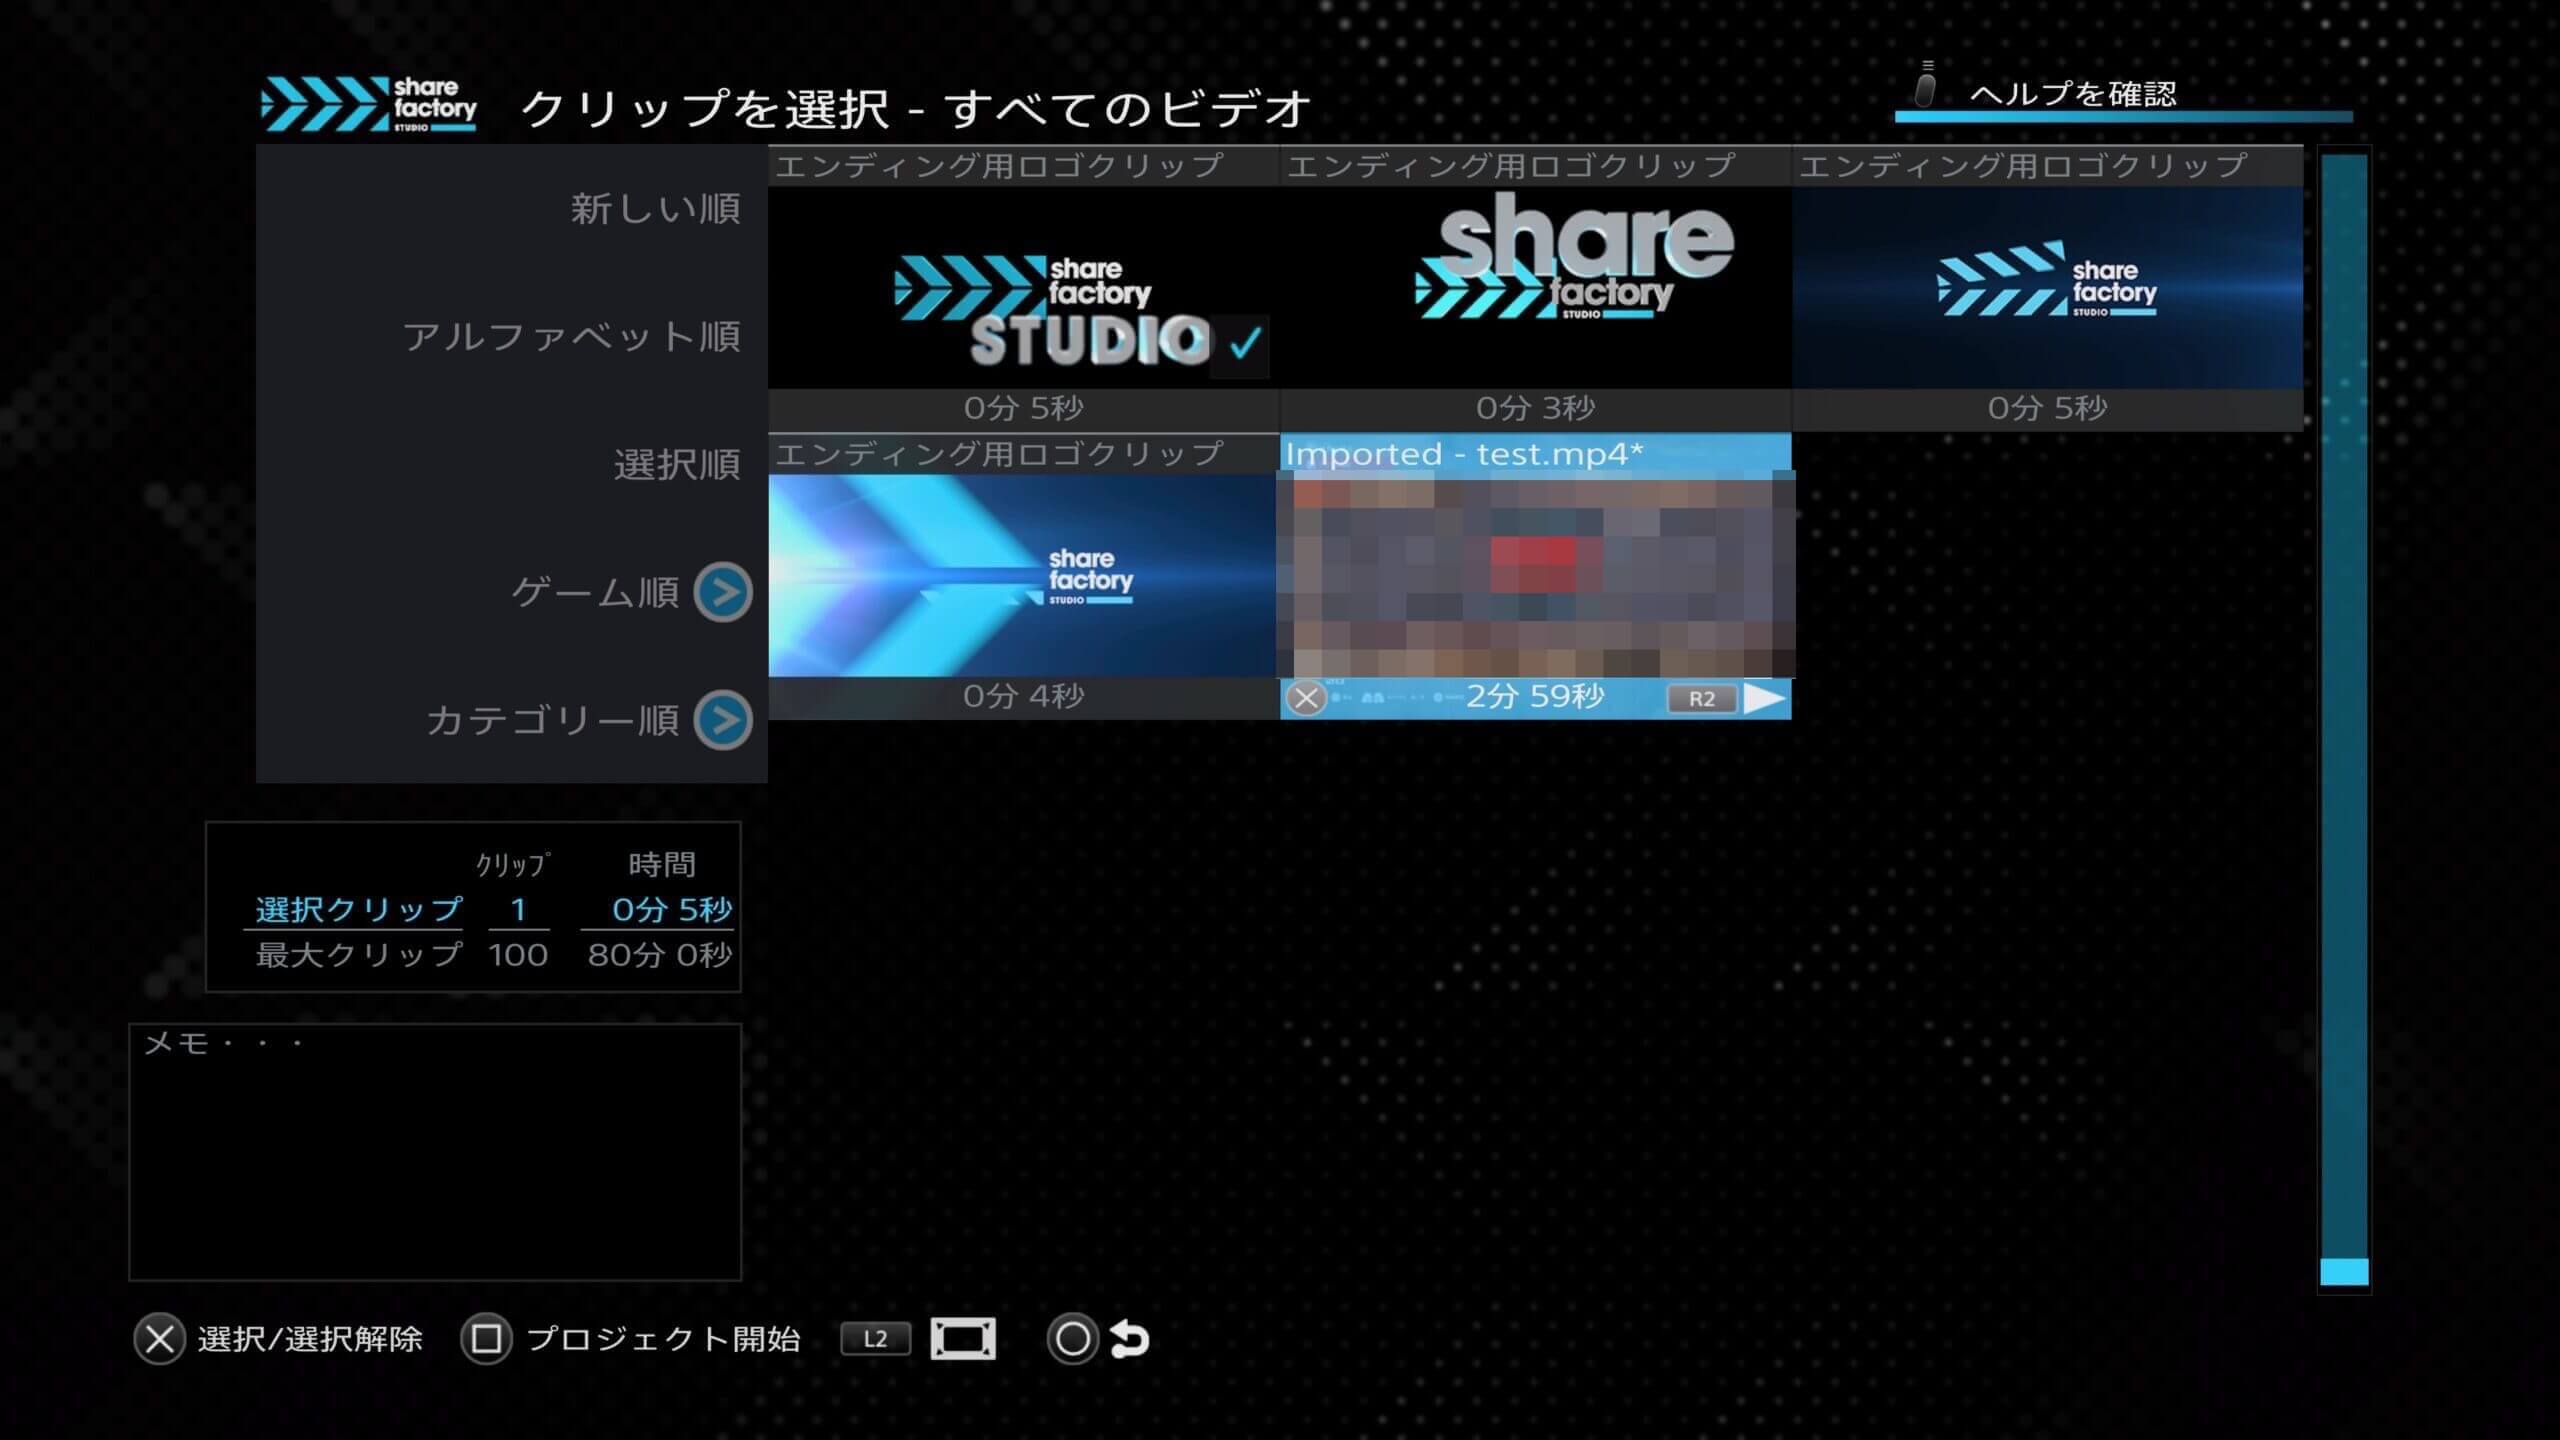2560x1440 pixels.
Task: Click the square button icon for プロジェクト開始
Action: click(486, 1339)
